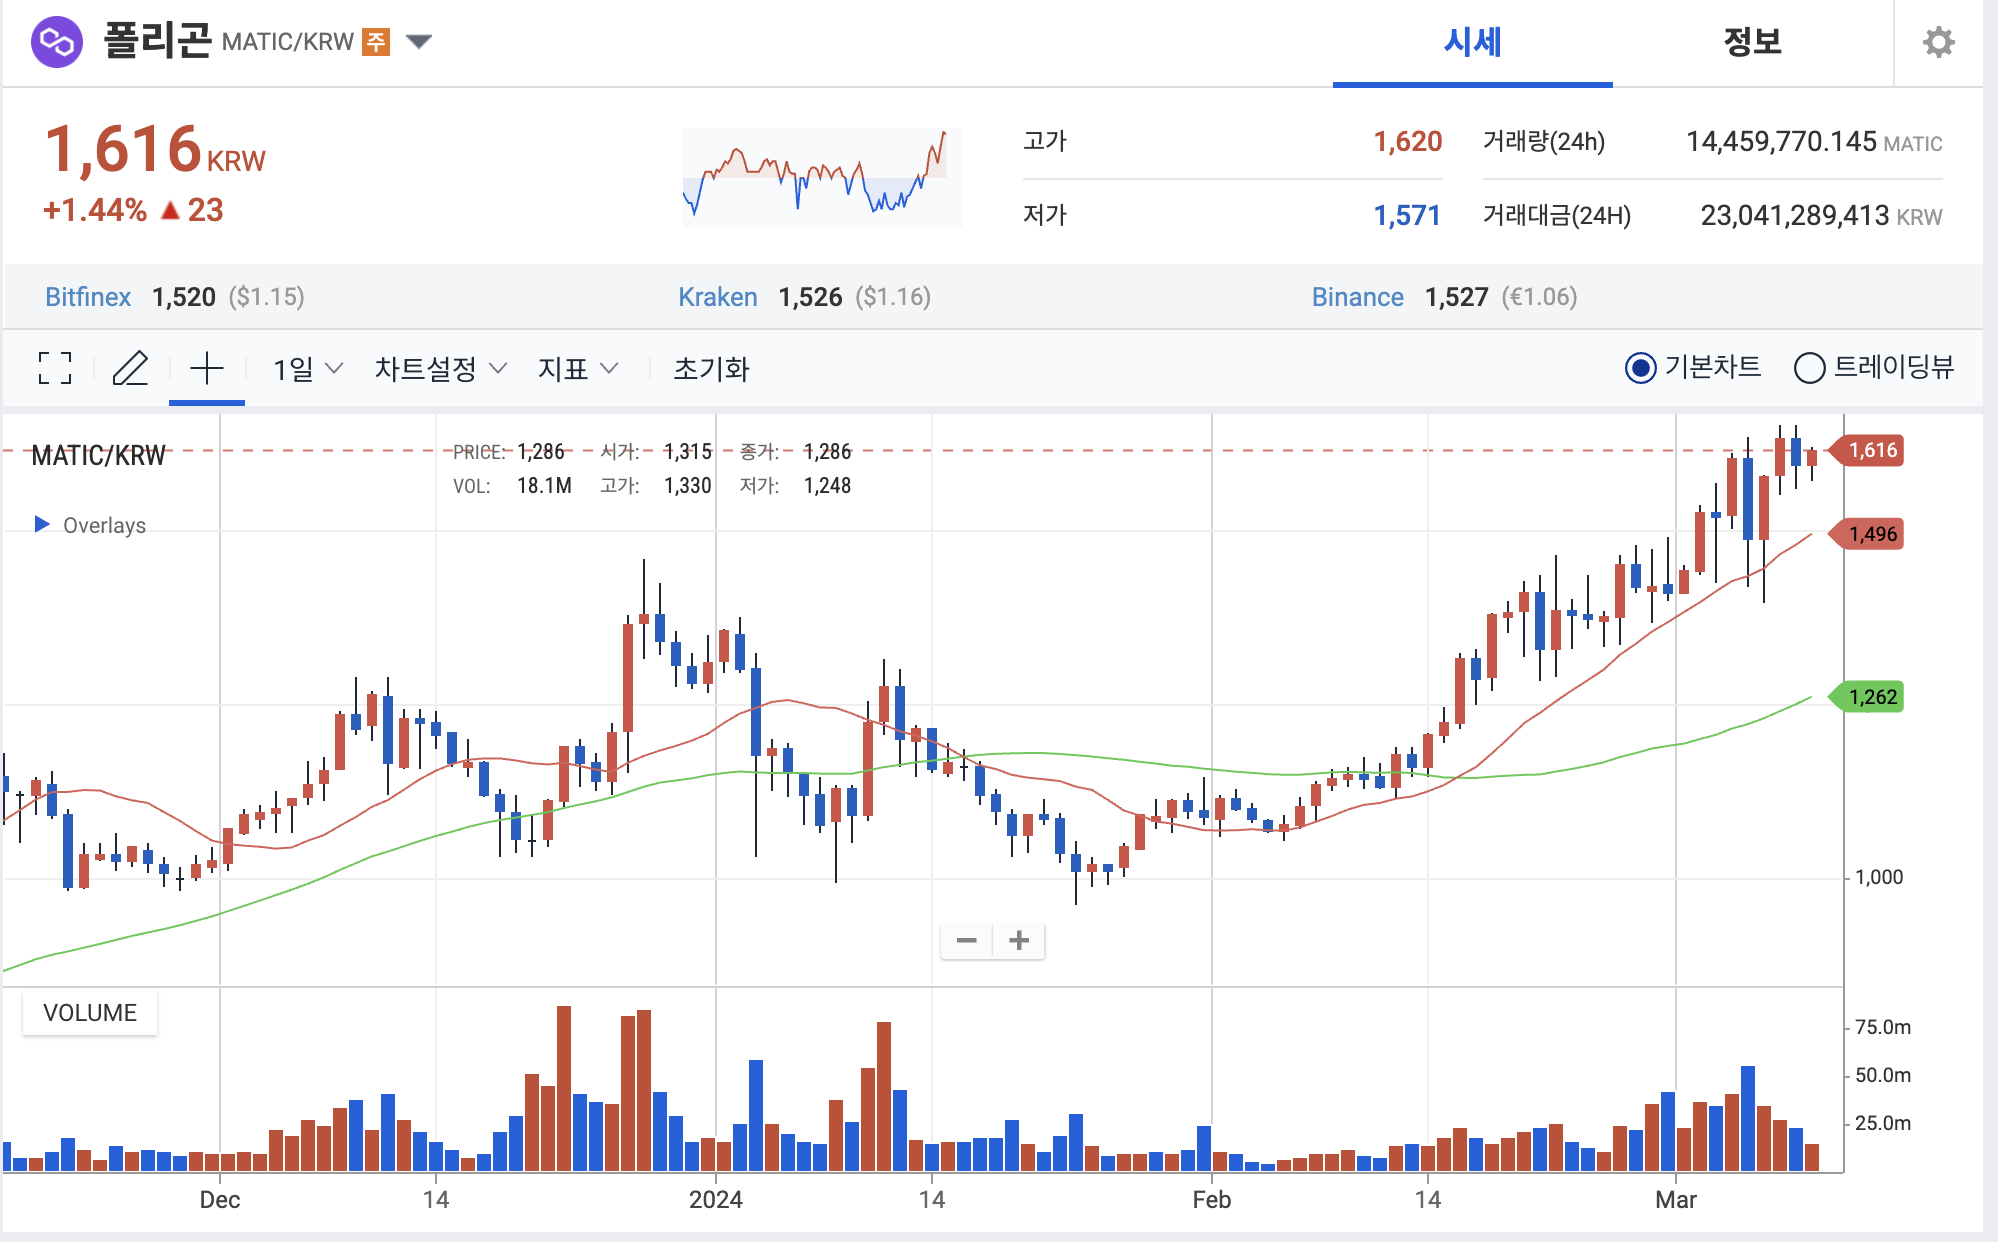Zoom in chart with plus button

pyautogui.click(x=1019, y=940)
